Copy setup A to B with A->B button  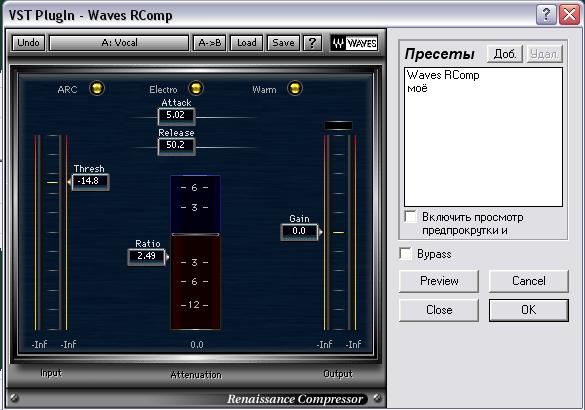[x=209, y=43]
